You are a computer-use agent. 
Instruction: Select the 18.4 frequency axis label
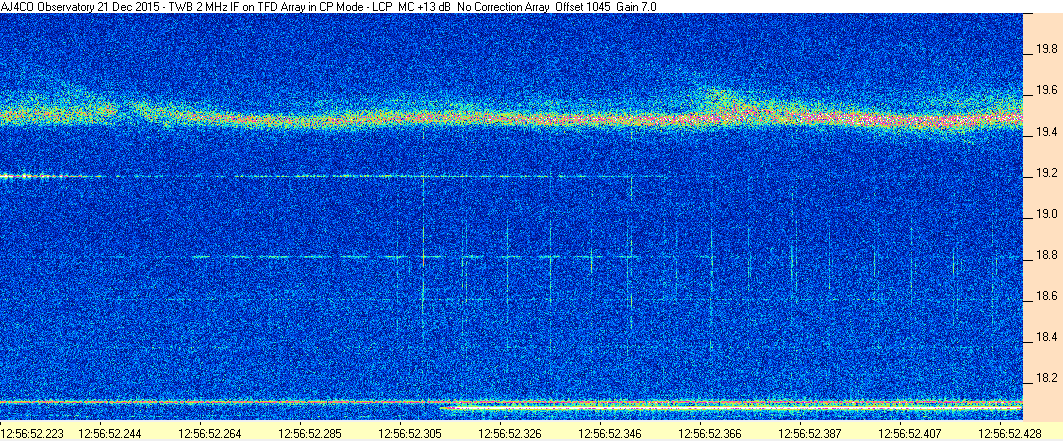click(x=1045, y=337)
